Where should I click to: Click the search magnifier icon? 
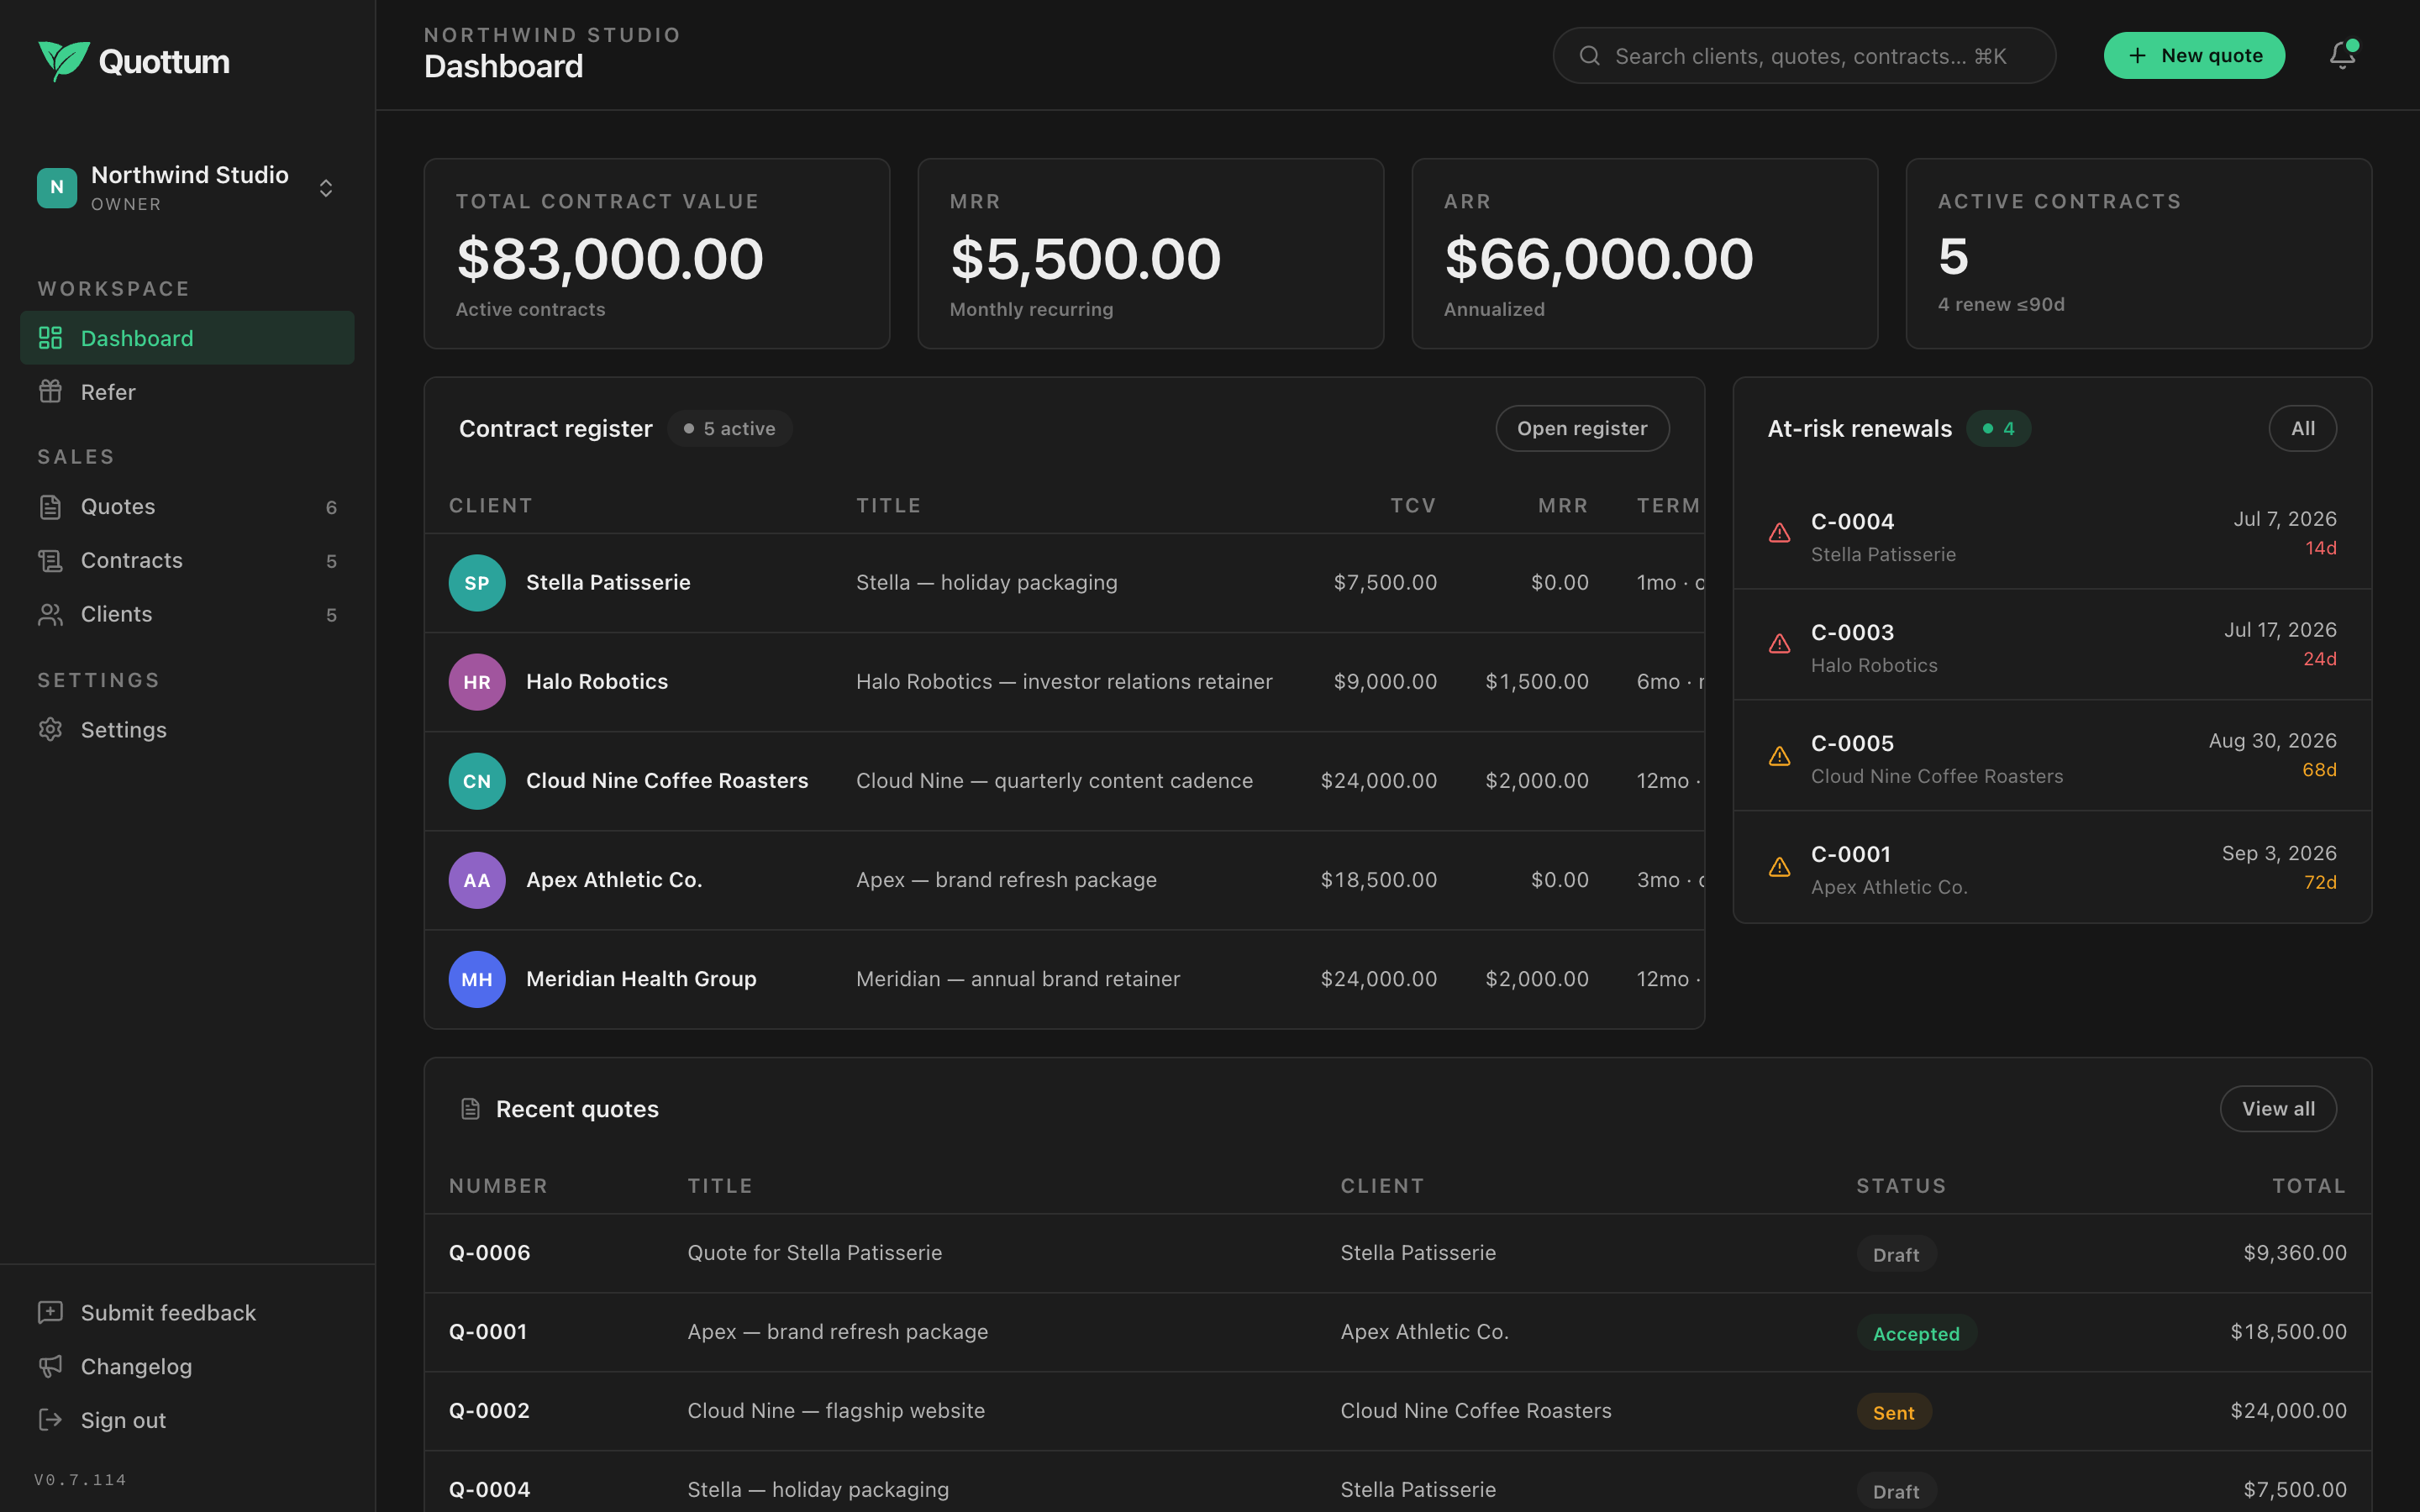point(1589,56)
